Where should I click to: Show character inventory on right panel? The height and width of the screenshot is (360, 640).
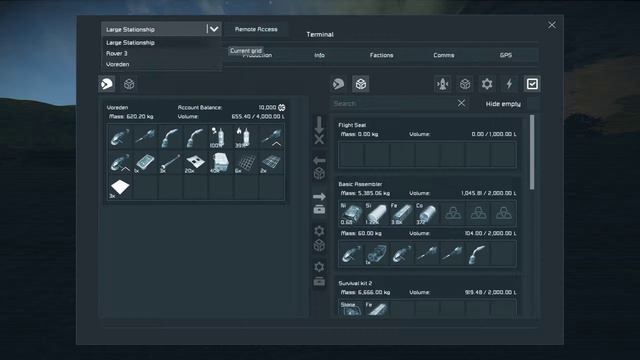[x=338, y=84]
